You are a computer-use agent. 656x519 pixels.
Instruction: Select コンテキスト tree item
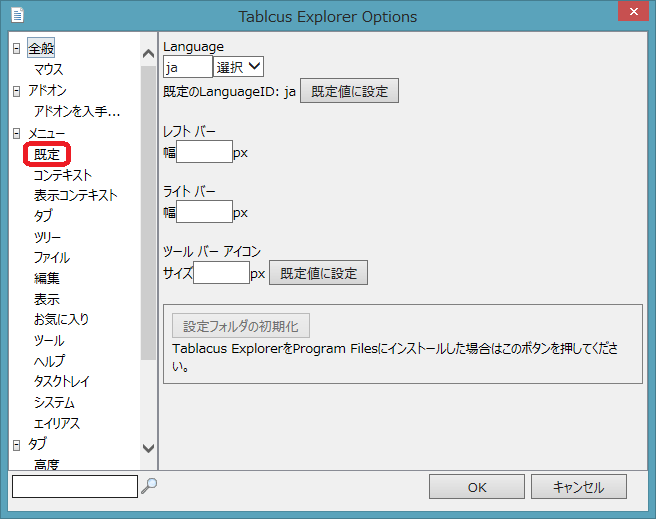pos(62,175)
